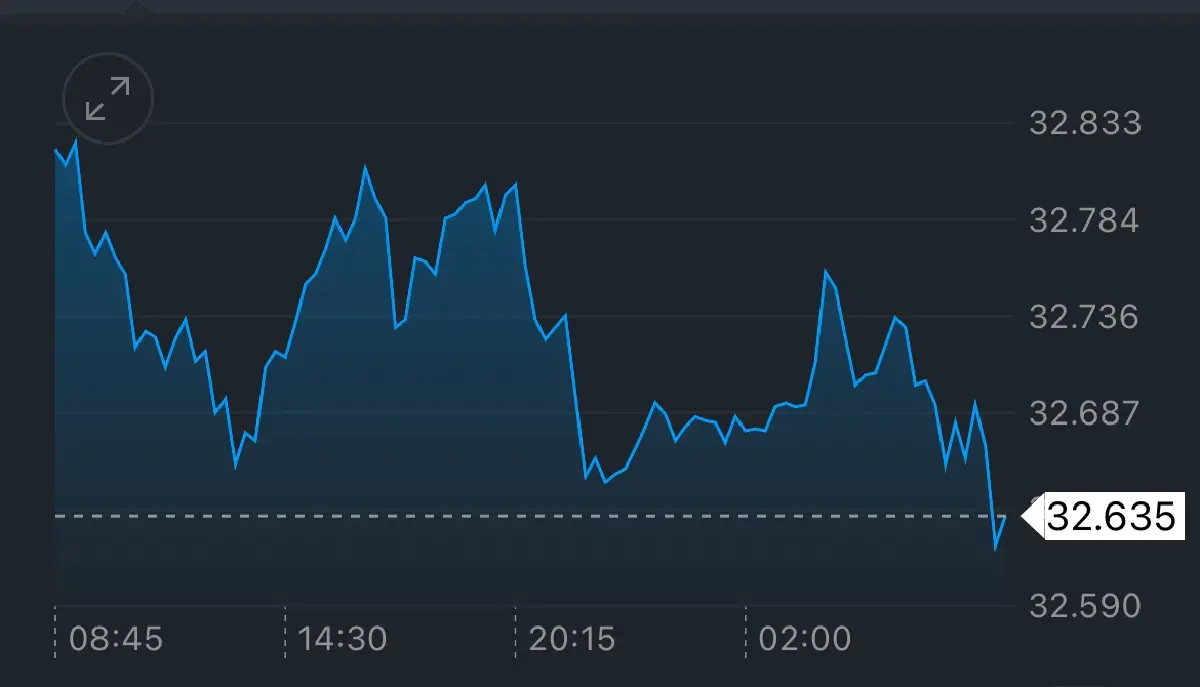
Task: Click the current price tag 32.635
Action: (x=1110, y=517)
